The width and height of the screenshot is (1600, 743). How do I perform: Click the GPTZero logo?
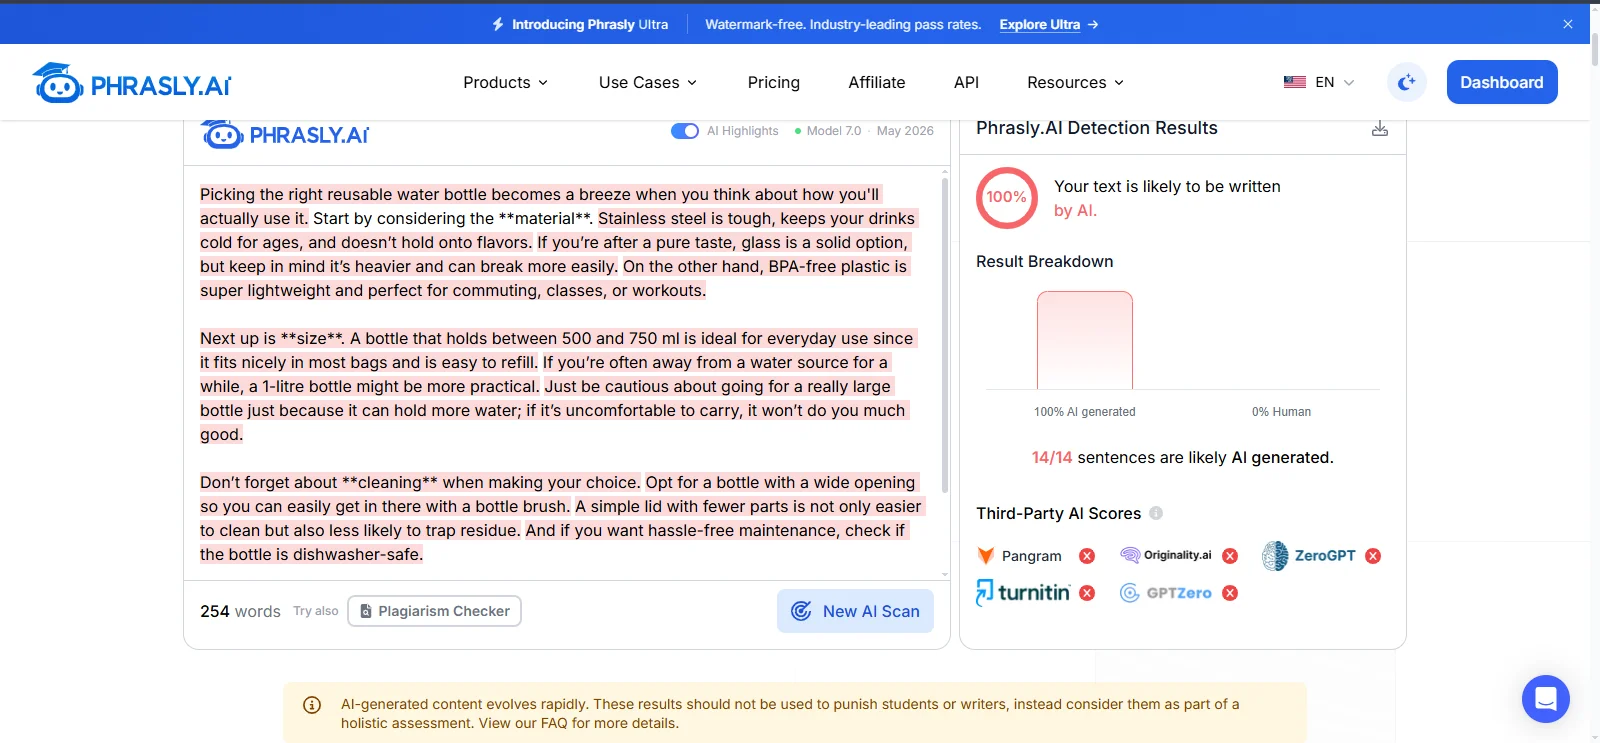click(x=1166, y=593)
